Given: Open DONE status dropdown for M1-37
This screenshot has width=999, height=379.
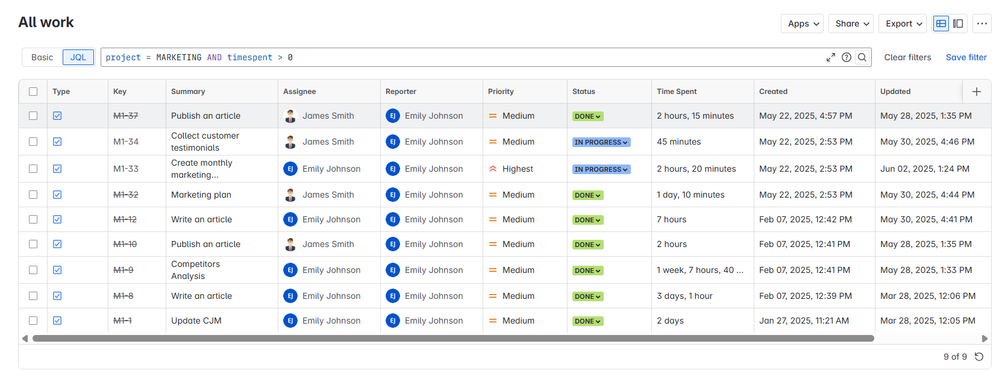Looking at the screenshot, I should pos(588,117).
